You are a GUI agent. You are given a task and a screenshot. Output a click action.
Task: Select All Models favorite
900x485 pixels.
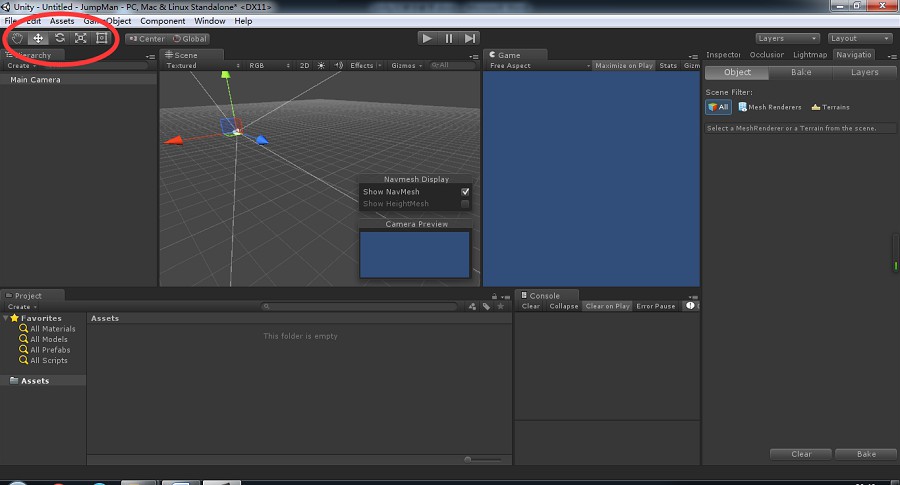43,339
